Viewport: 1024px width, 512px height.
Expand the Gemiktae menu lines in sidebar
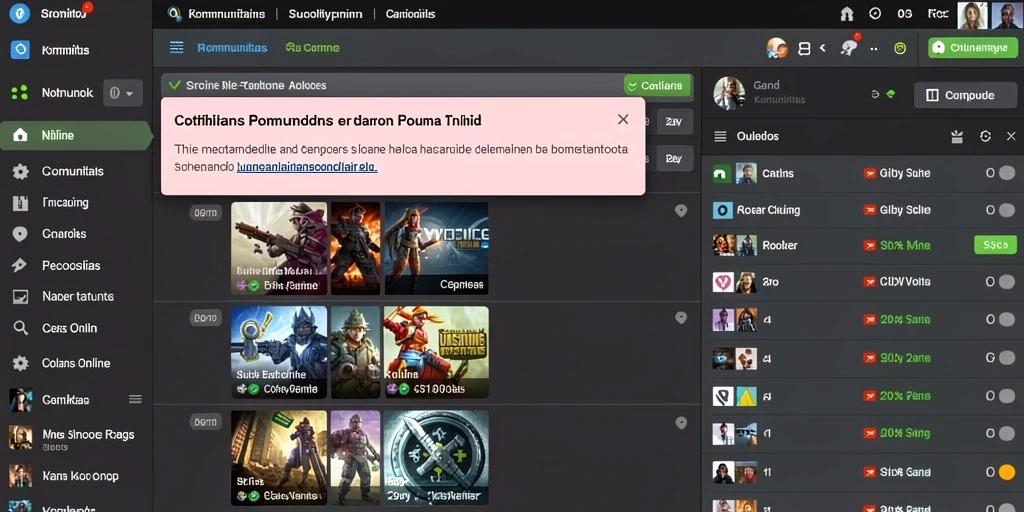[x=135, y=399]
